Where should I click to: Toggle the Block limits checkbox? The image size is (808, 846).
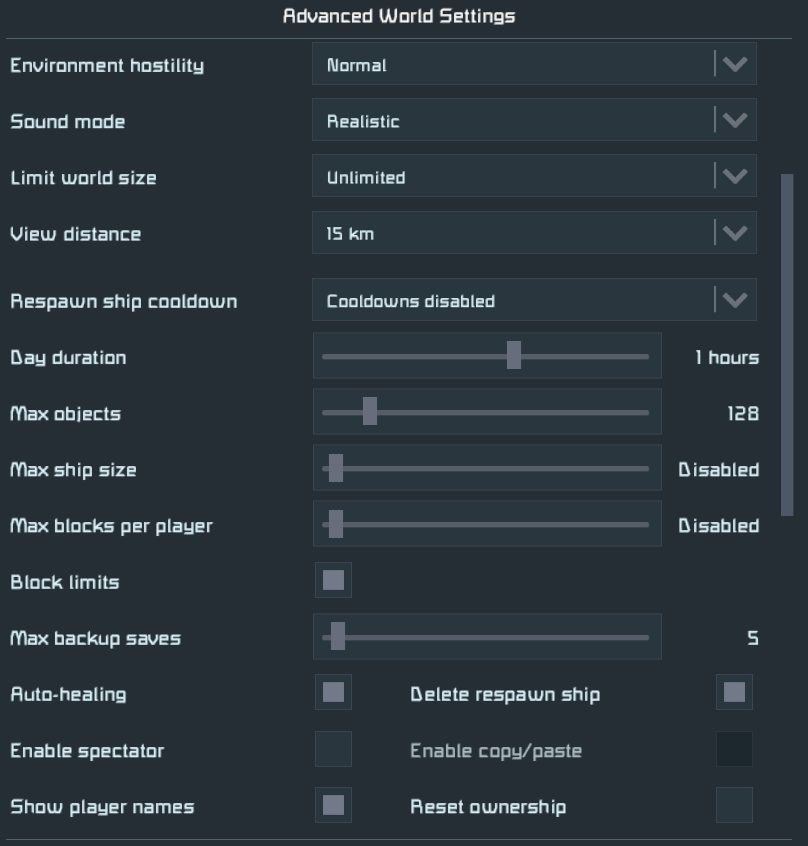pos(334,581)
